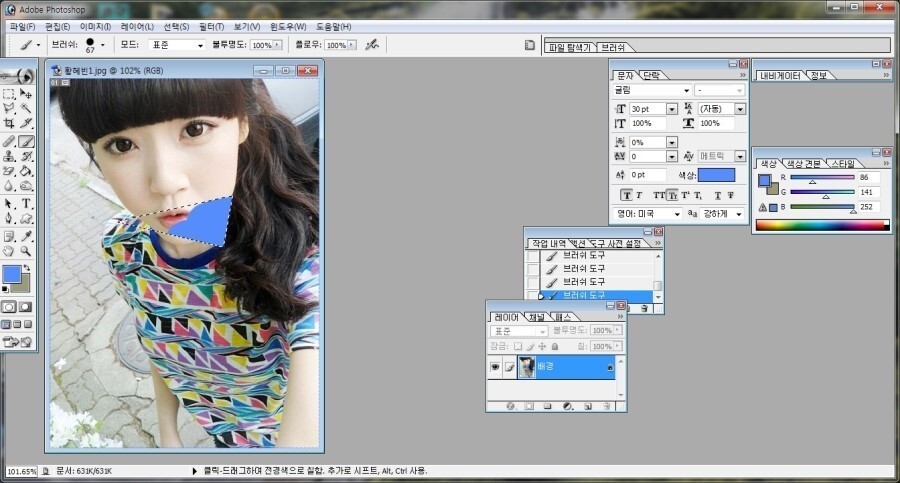Swap foreground and background colors
900x483 pixels.
point(26,268)
